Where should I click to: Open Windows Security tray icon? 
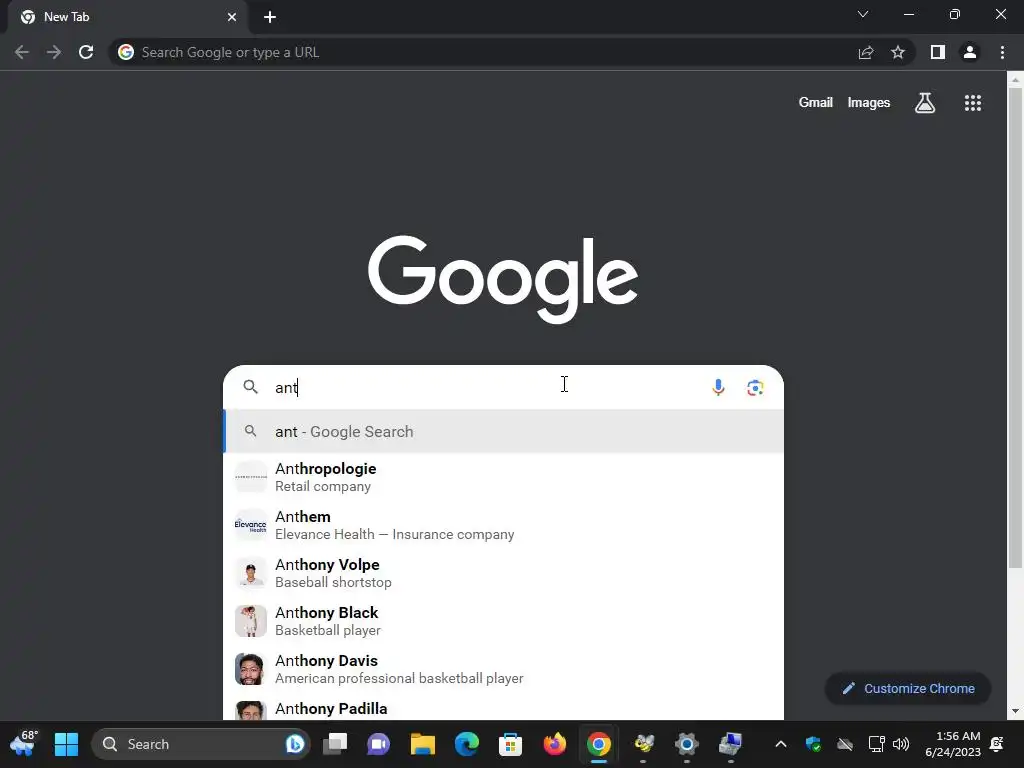pos(813,744)
